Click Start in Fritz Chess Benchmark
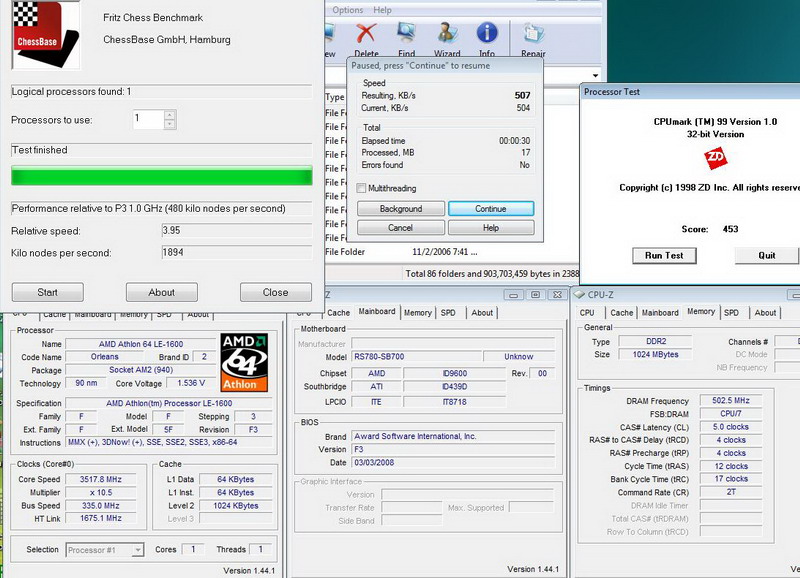Screen dimensions: 800x578 [x=47, y=292]
